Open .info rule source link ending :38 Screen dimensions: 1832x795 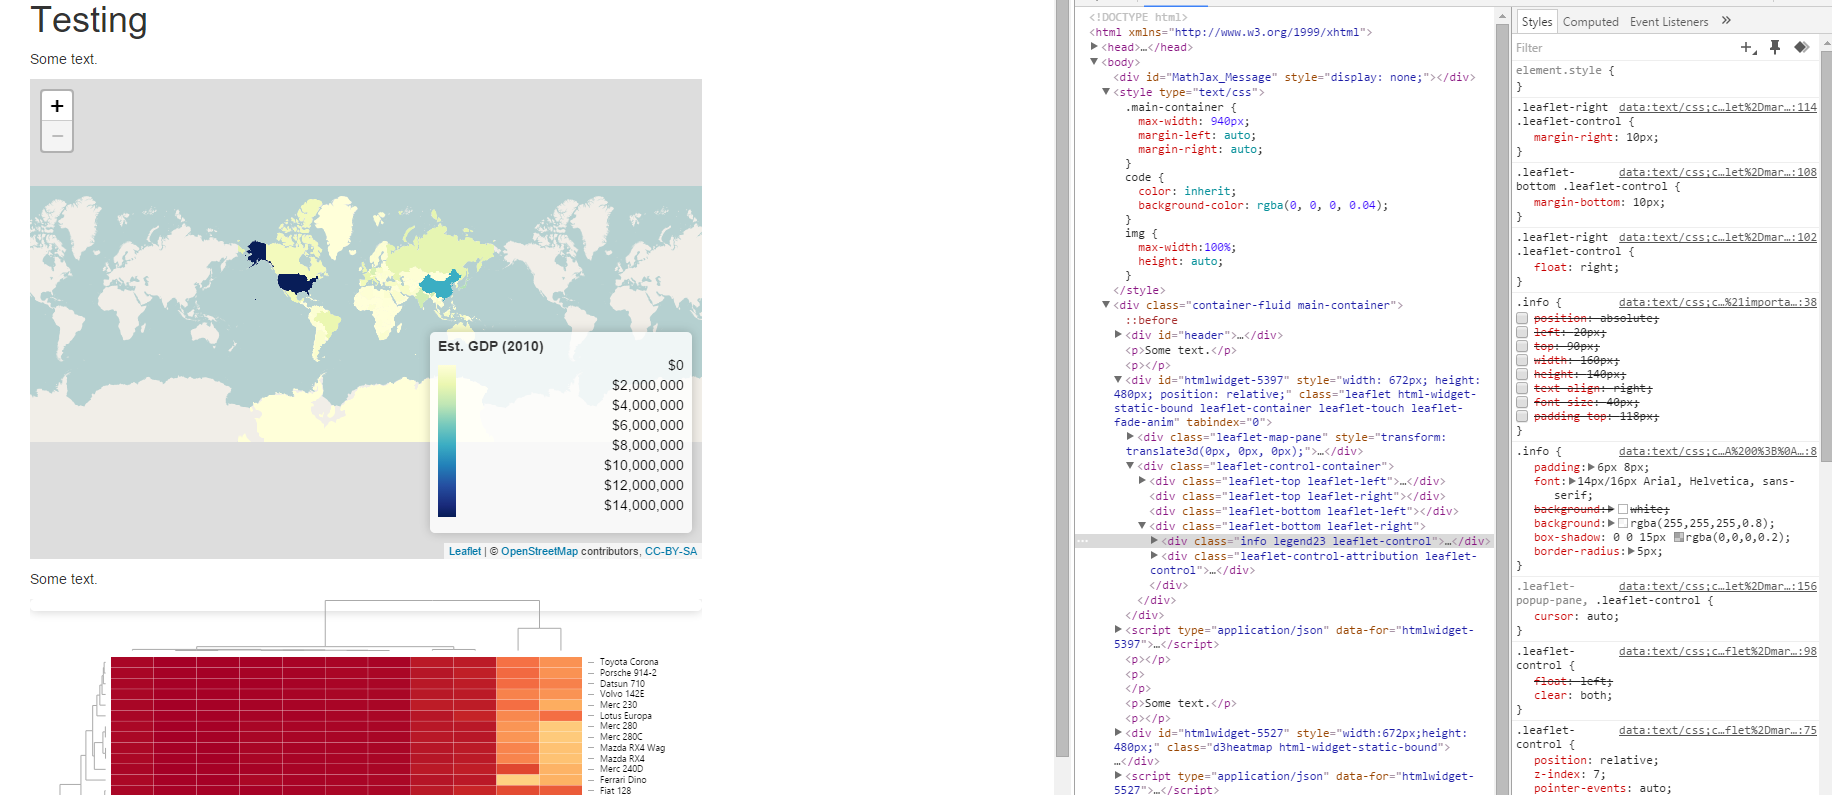click(x=1718, y=302)
